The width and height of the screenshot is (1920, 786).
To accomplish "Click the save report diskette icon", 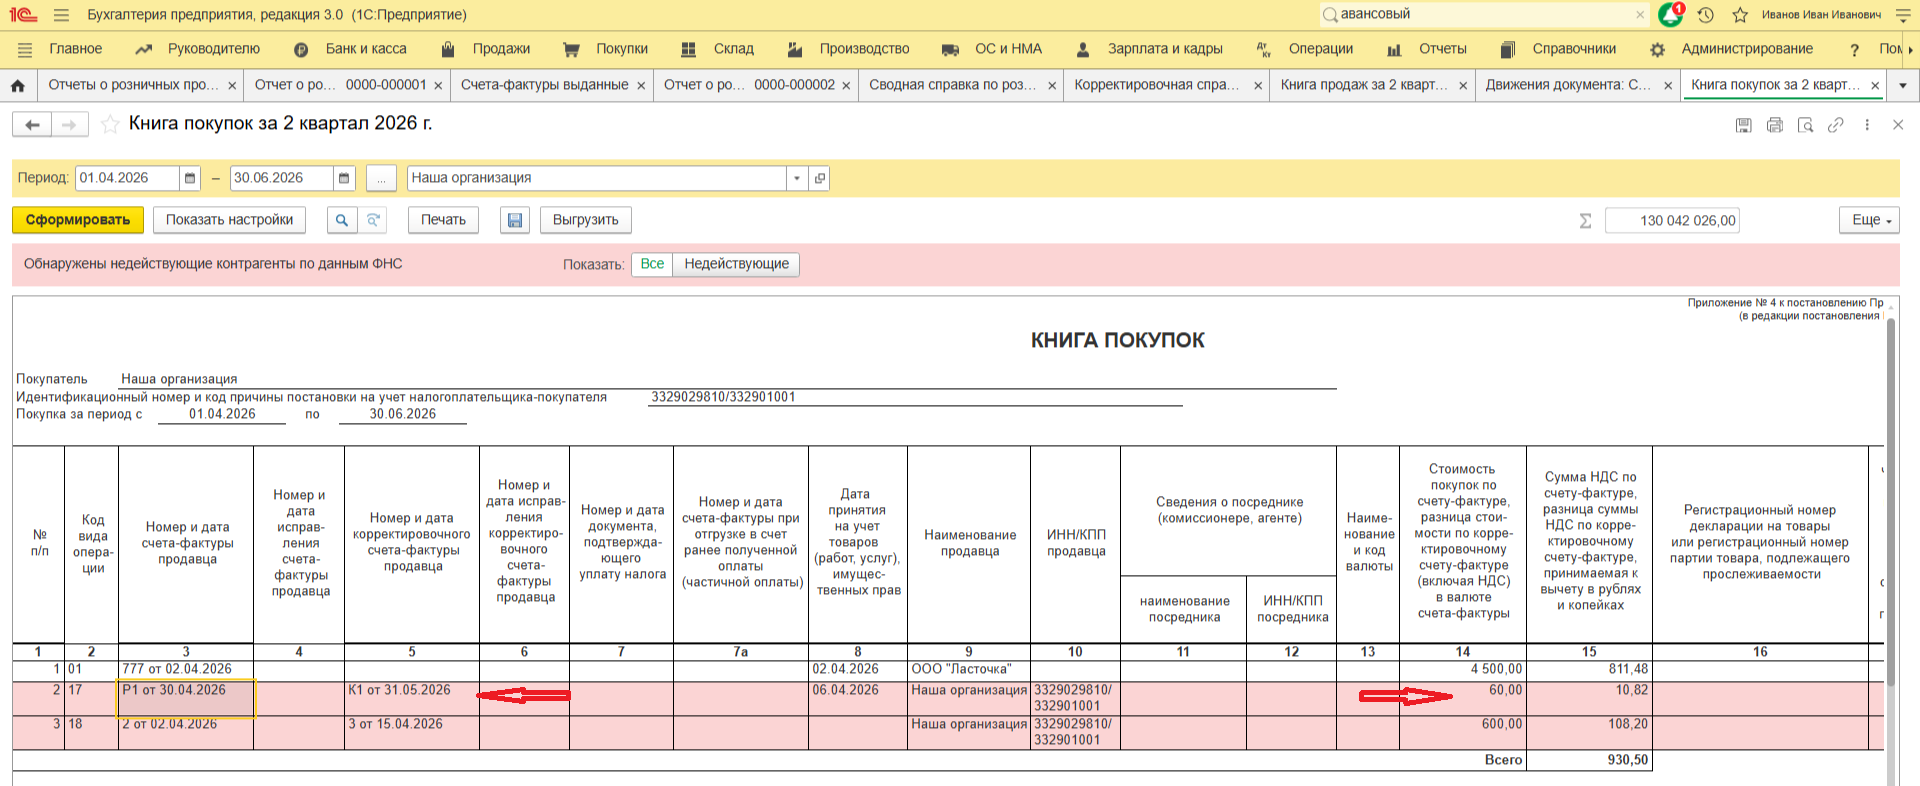I will (514, 220).
